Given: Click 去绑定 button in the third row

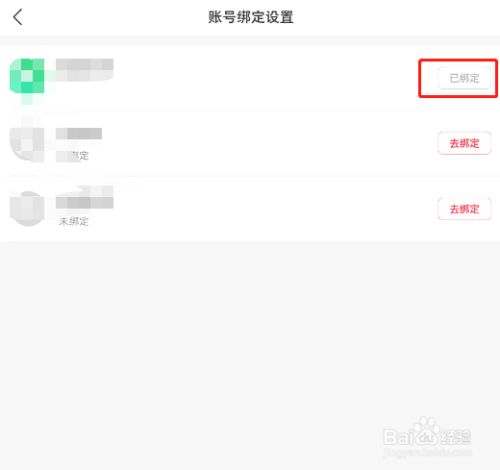Looking at the screenshot, I should [x=464, y=209].
